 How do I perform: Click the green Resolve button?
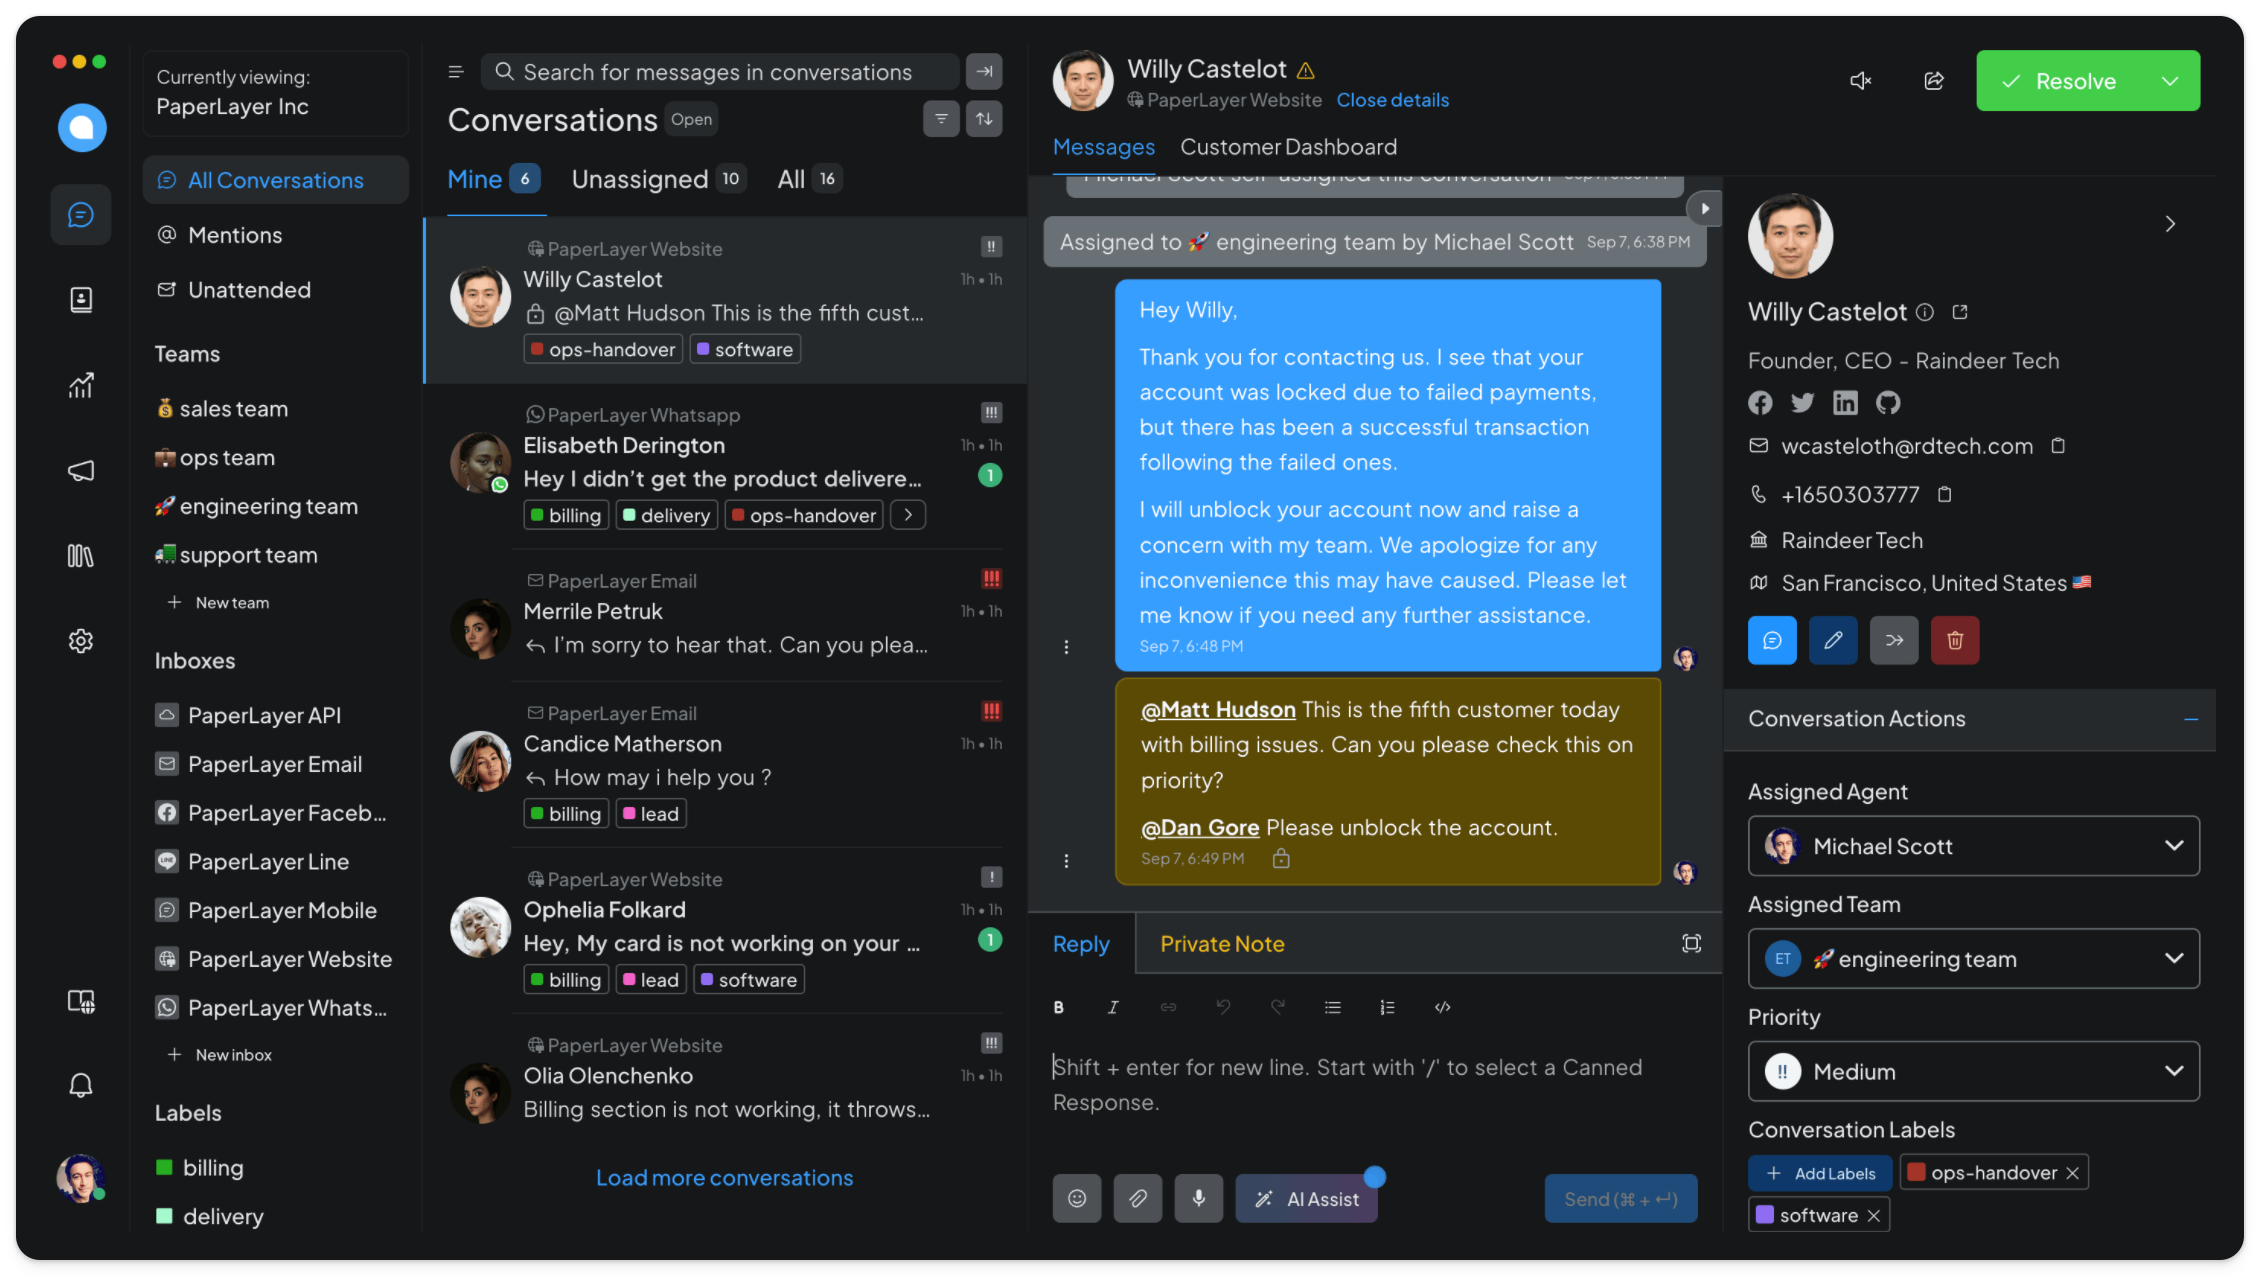pos(2060,81)
